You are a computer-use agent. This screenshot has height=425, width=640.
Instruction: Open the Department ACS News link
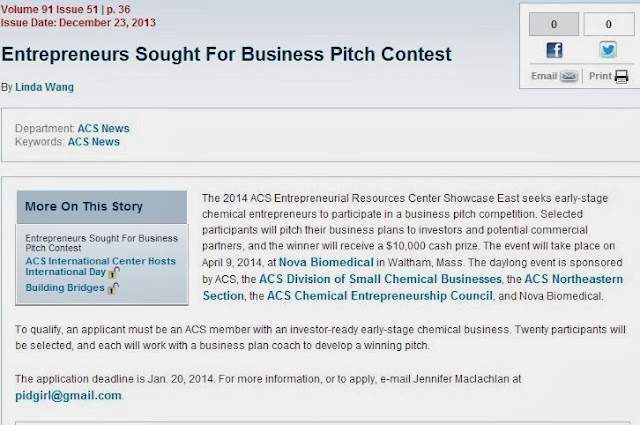coord(103,129)
